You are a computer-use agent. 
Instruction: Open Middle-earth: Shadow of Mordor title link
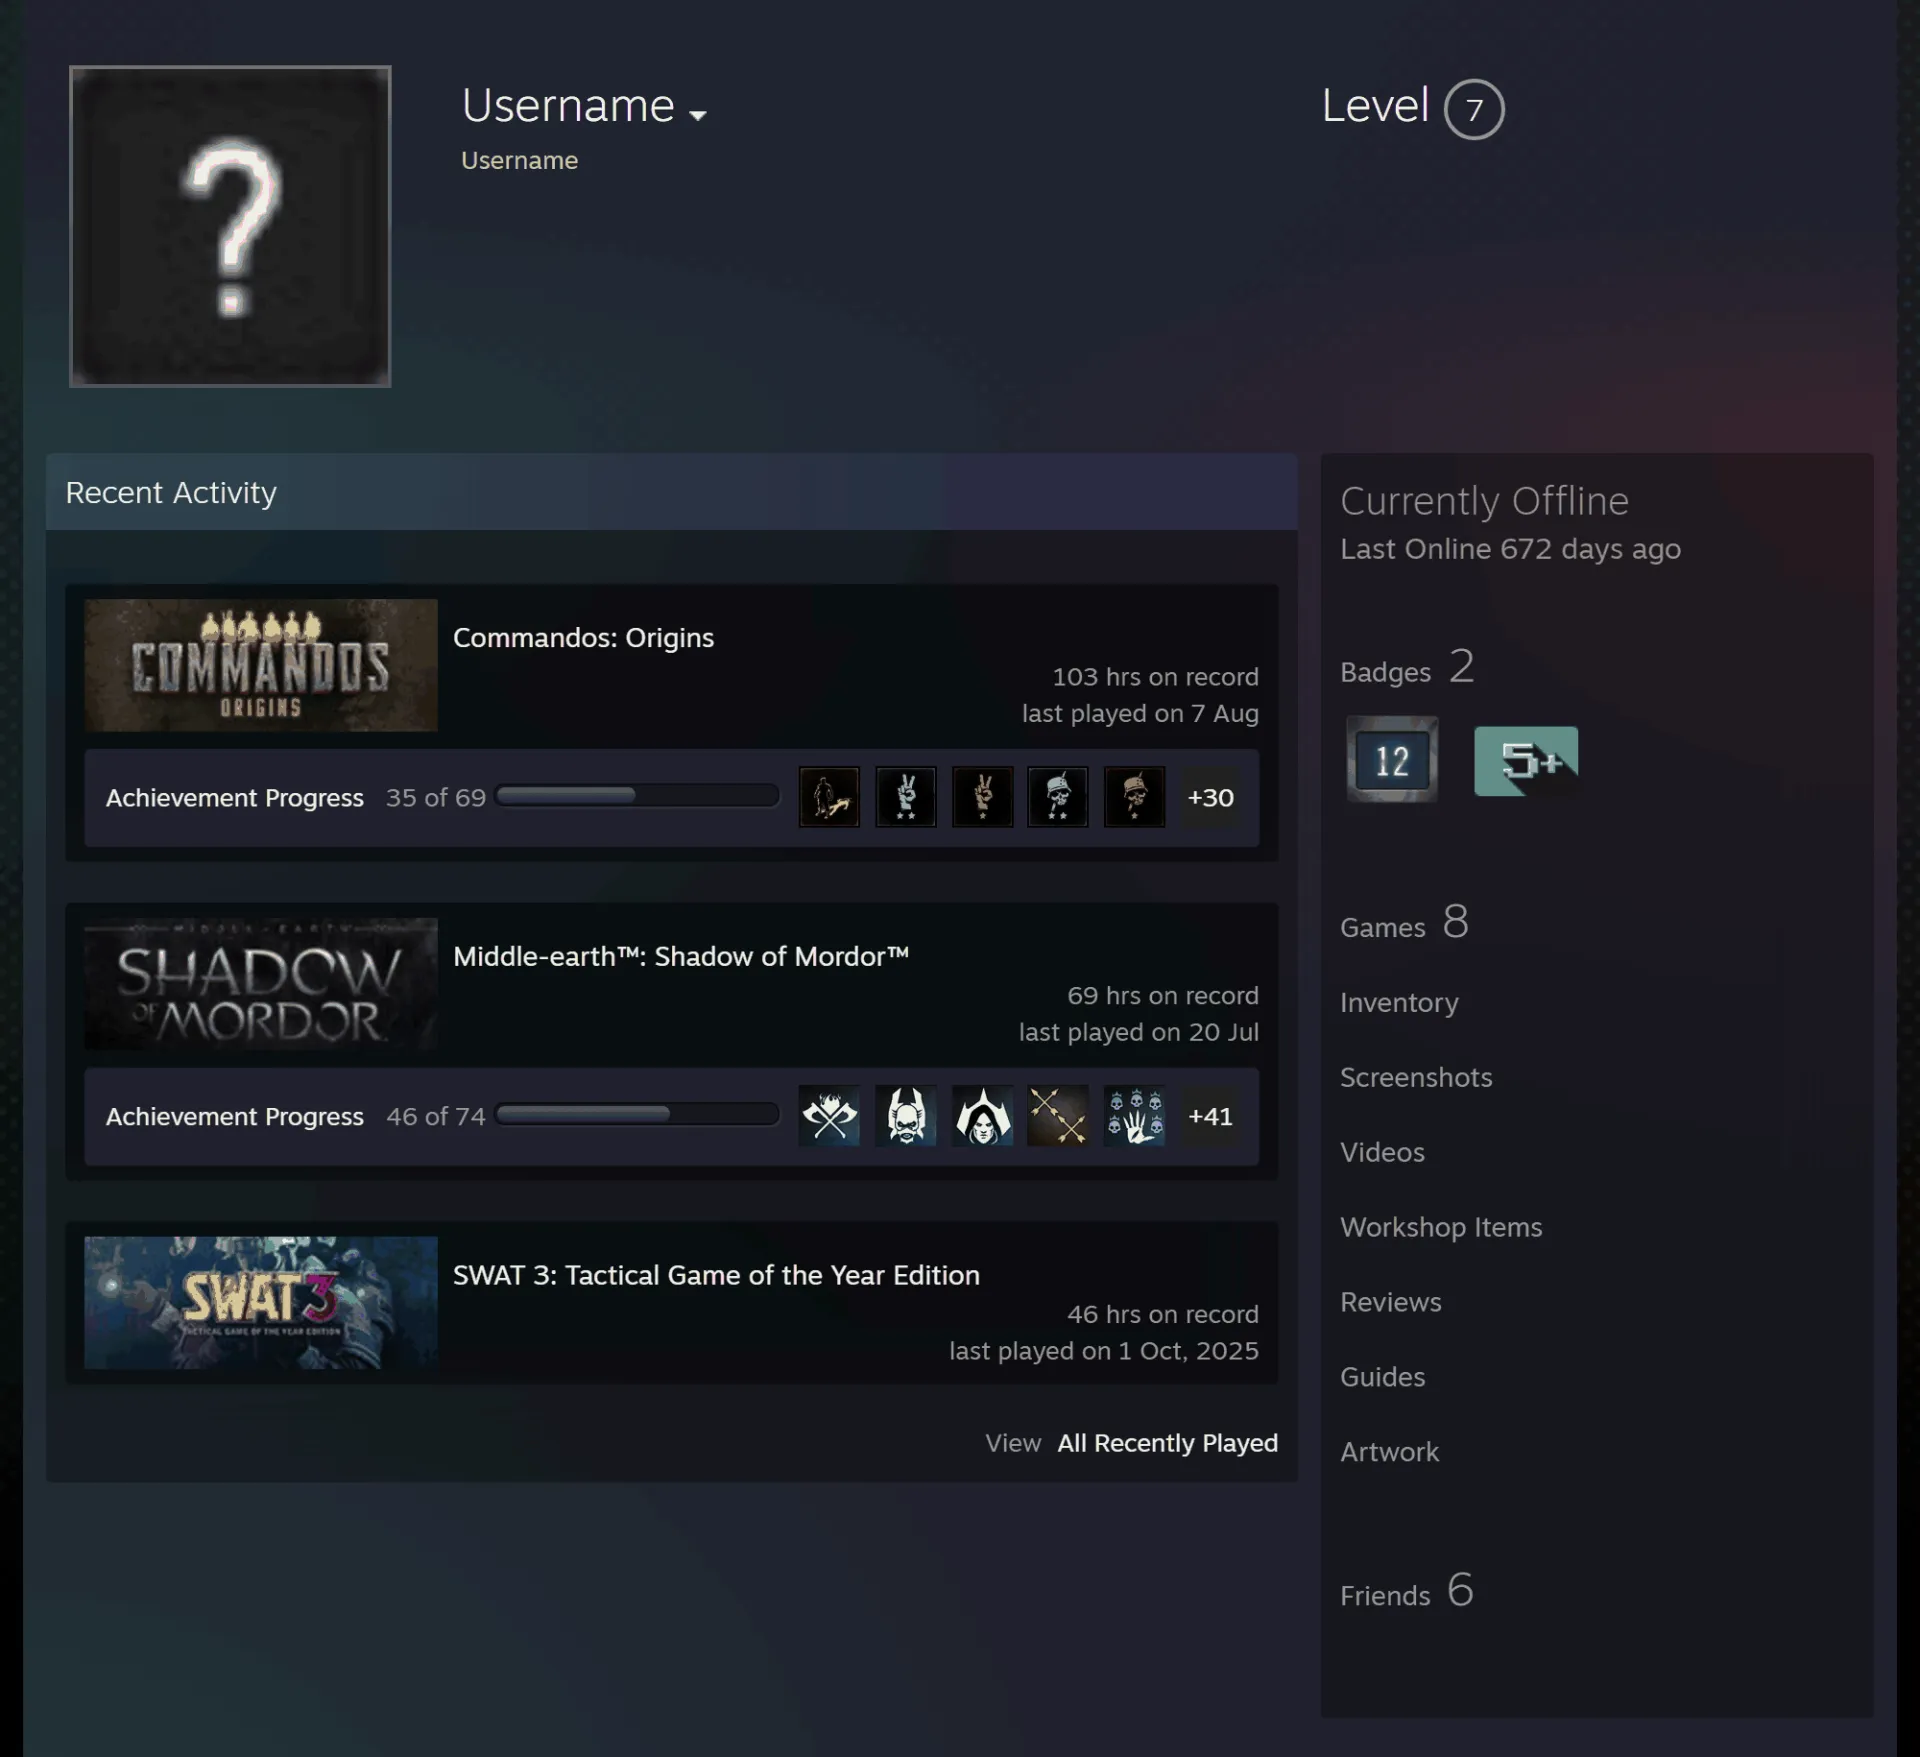[681, 956]
